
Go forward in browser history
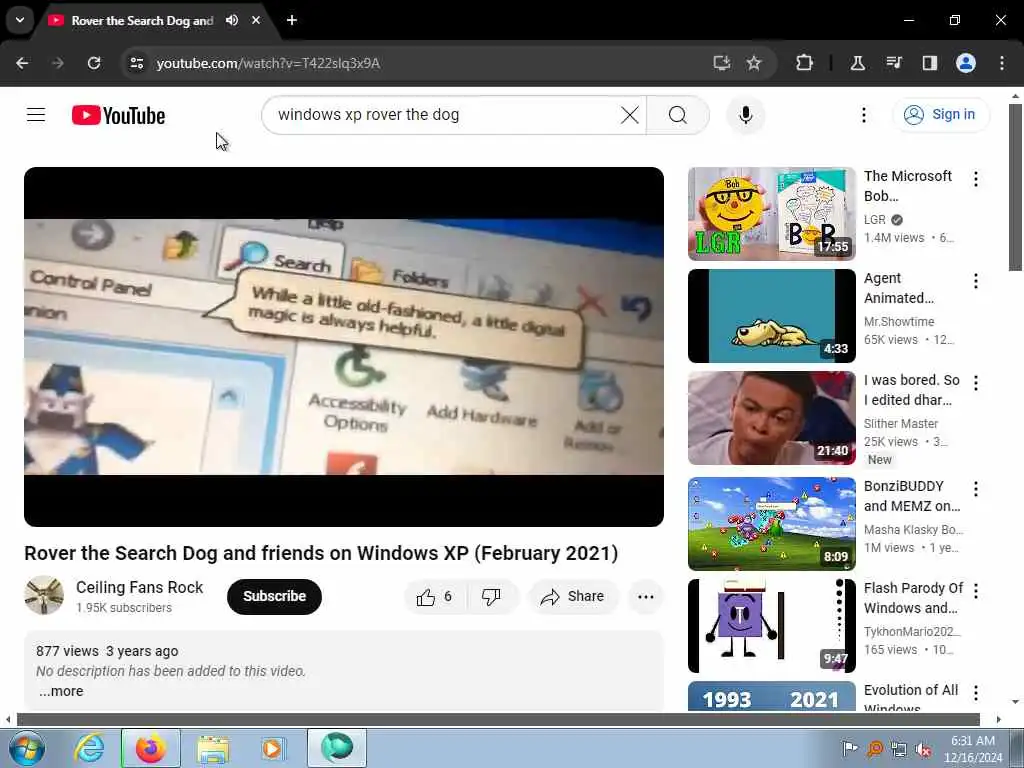pos(58,63)
